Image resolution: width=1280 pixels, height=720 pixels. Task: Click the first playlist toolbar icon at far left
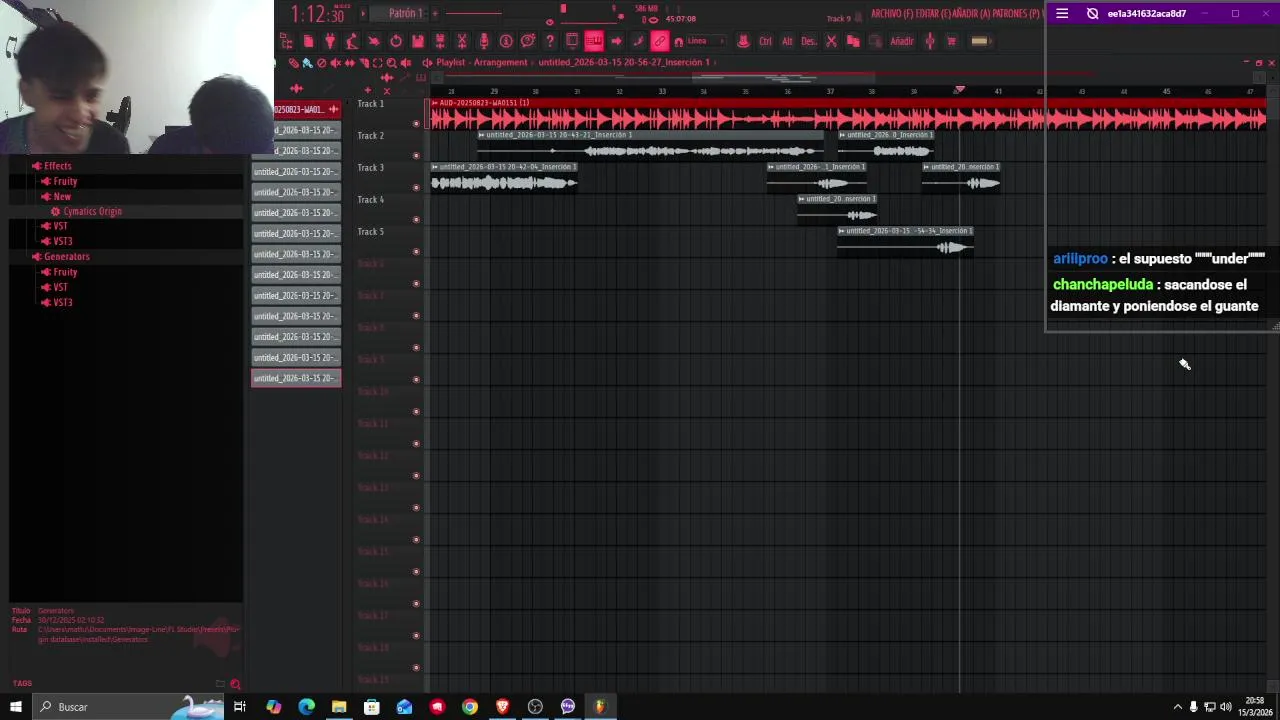[286, 41]
